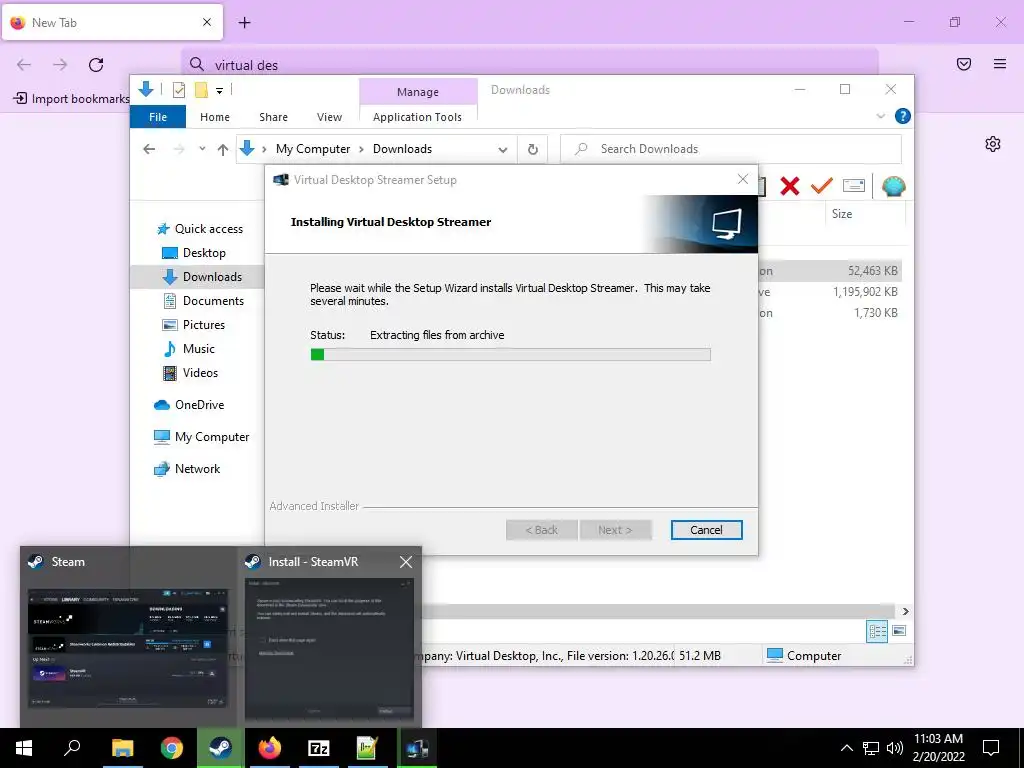Open Quick Access Toolbar customize dropdown
Screen dimensions: 1024x768
219,90
